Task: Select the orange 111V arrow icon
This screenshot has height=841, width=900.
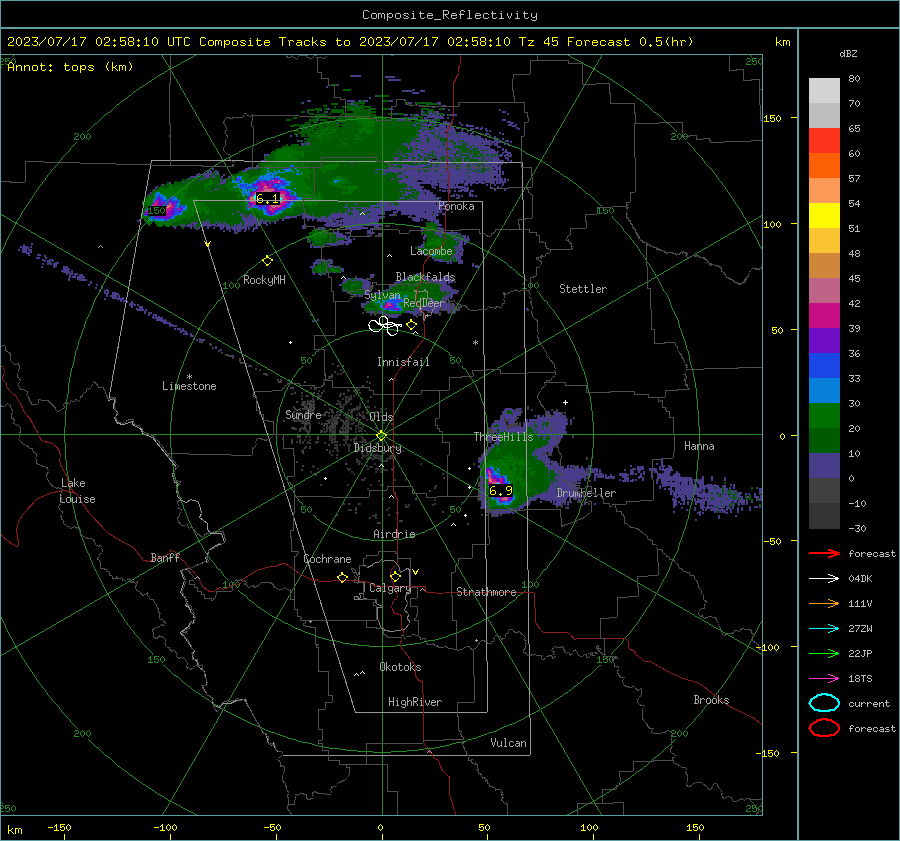Action: pos(824,603)
